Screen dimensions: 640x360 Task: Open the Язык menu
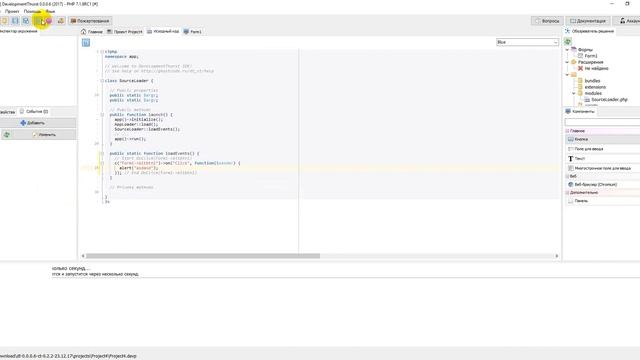pos(50,11)
